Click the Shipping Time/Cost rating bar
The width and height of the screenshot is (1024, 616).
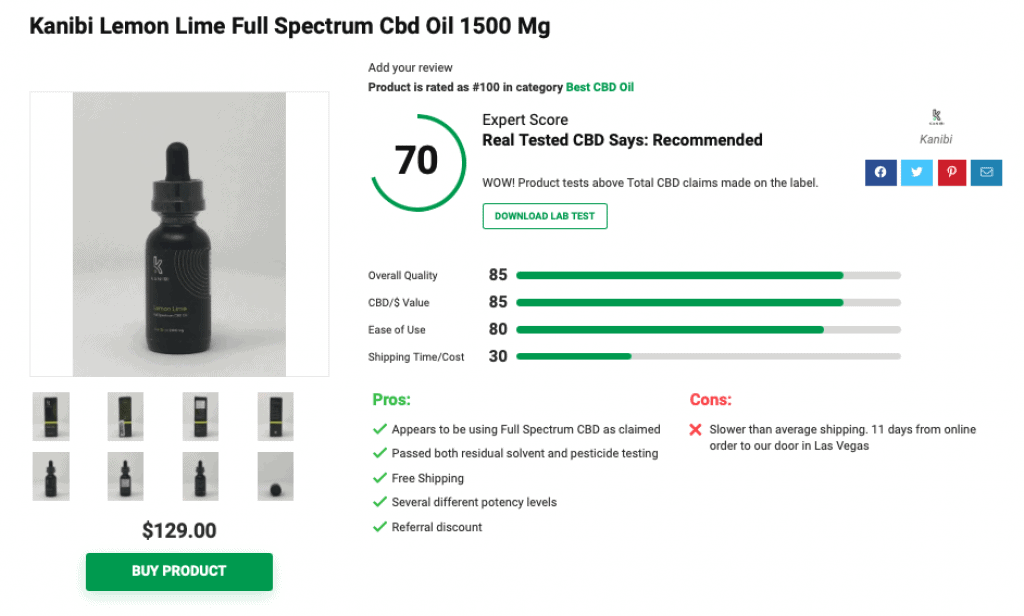tap(708, 356)
